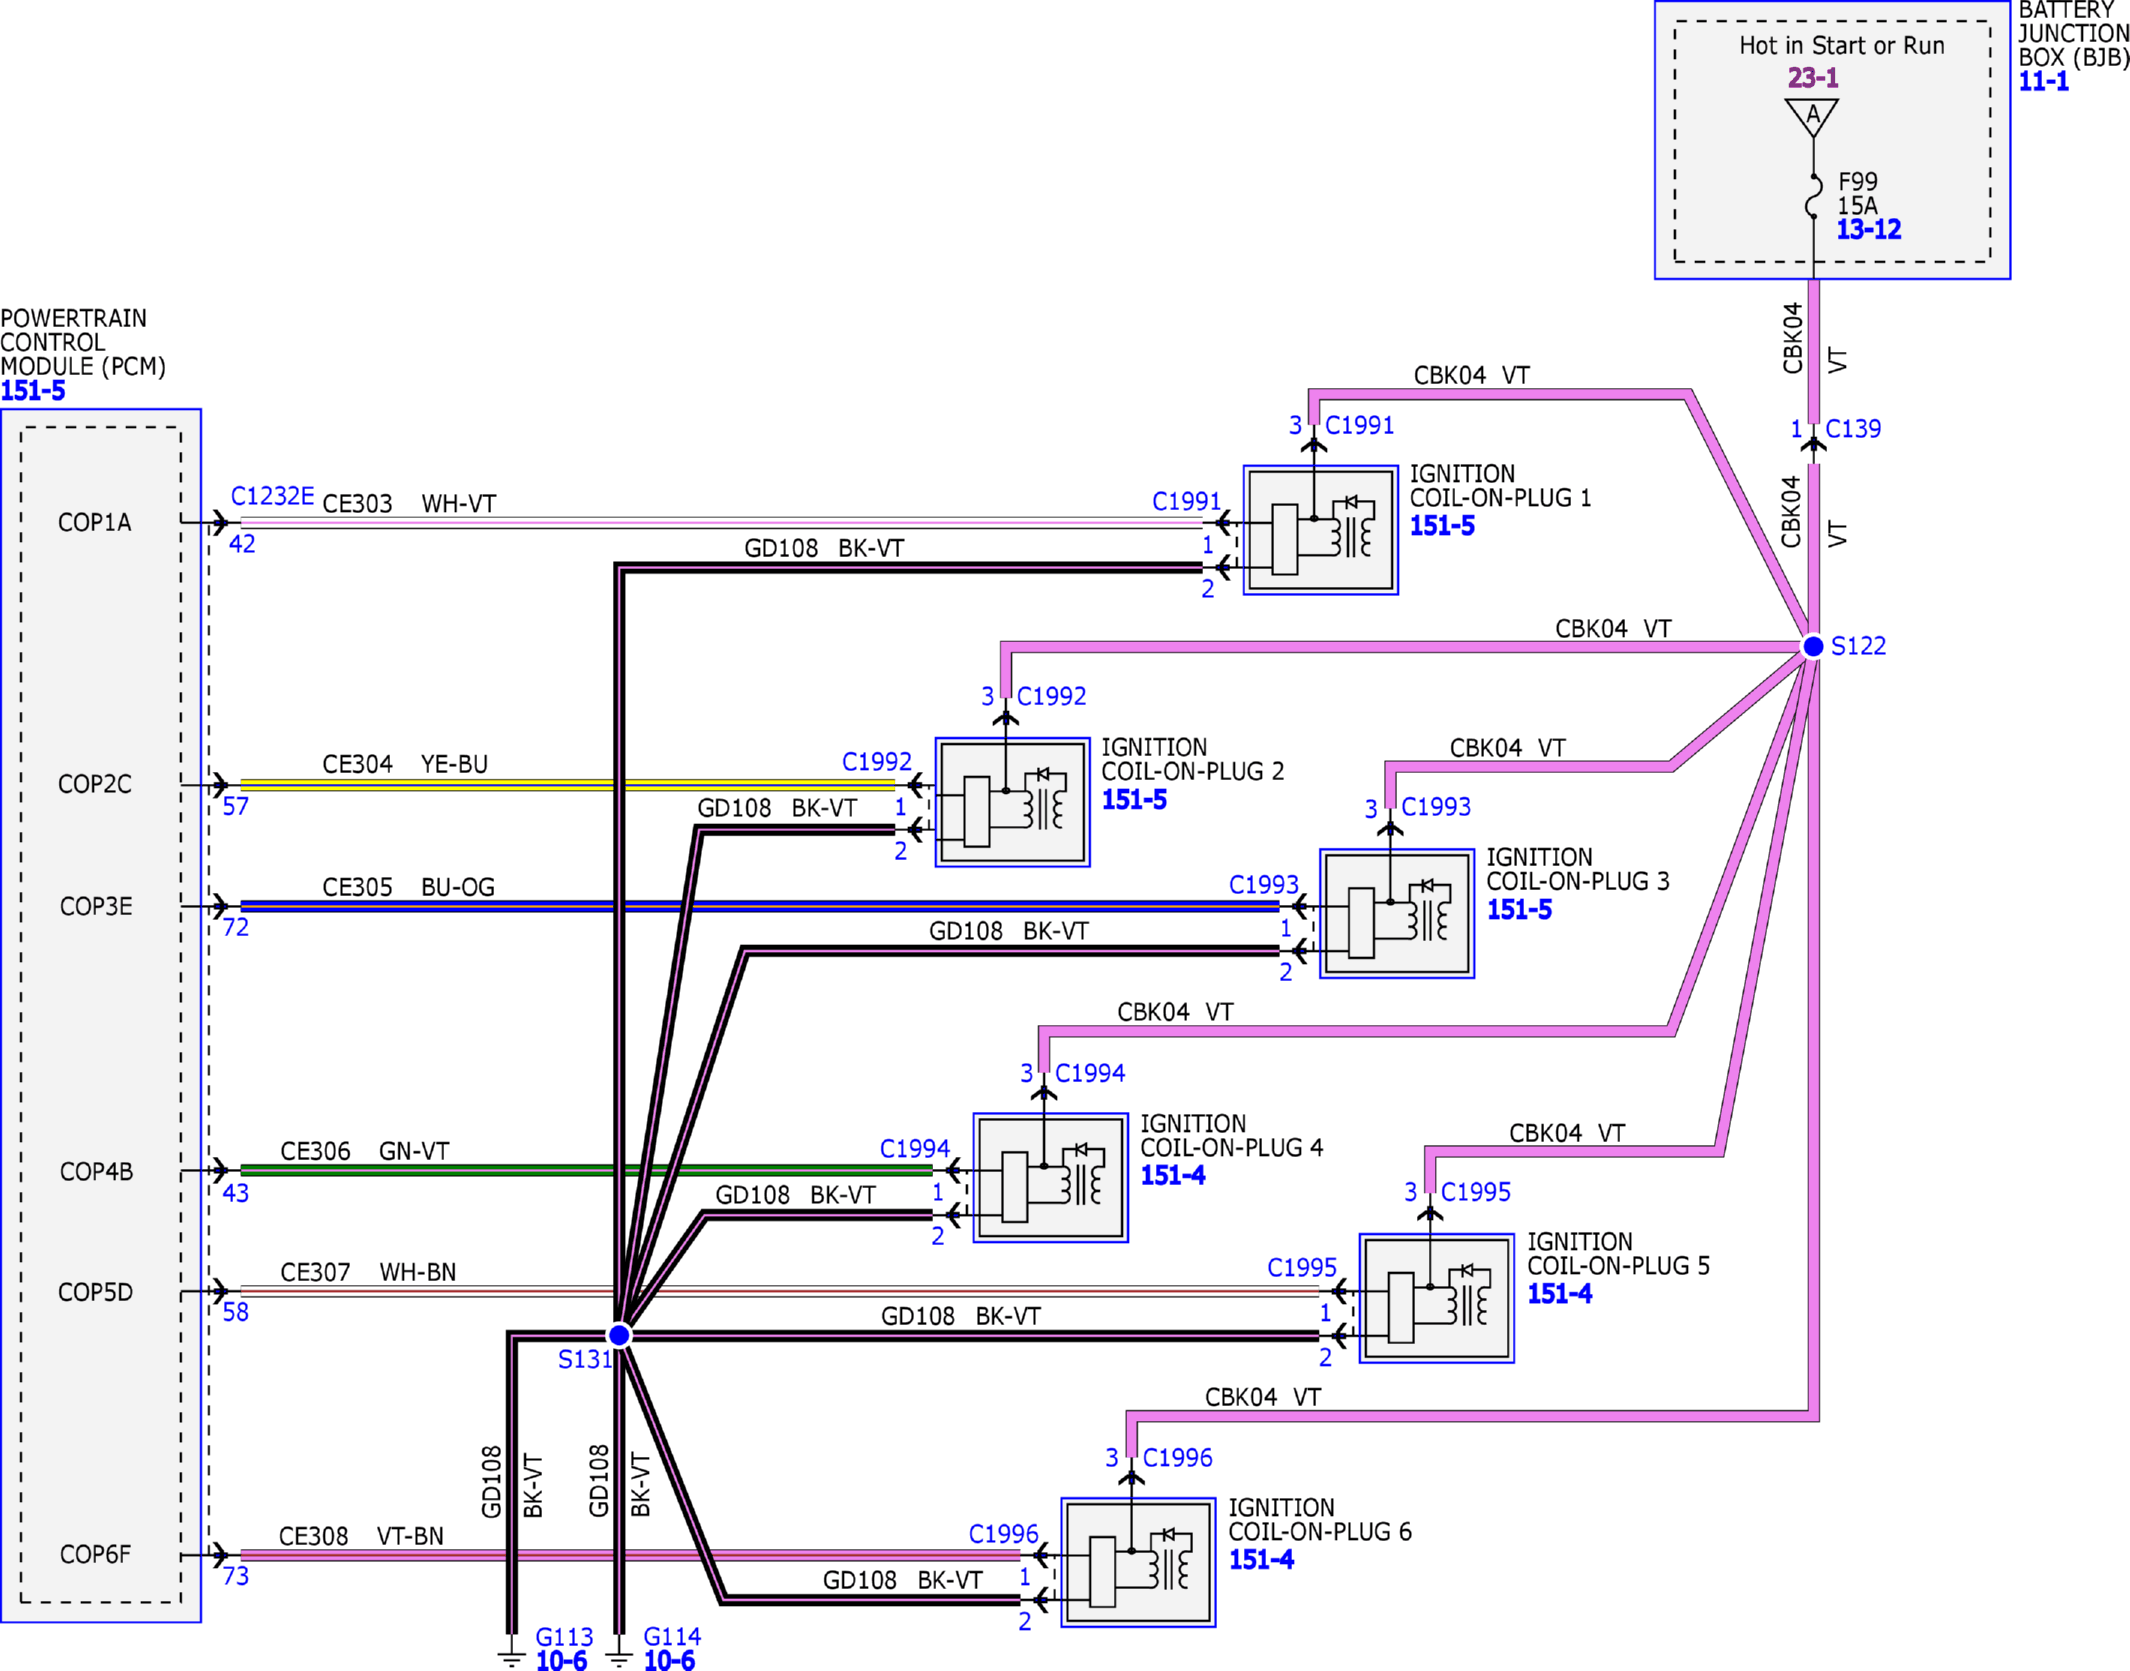Open page link 23-1 under Hot in Start
2130x1671 pixels.
click(x=1813, y=78)
